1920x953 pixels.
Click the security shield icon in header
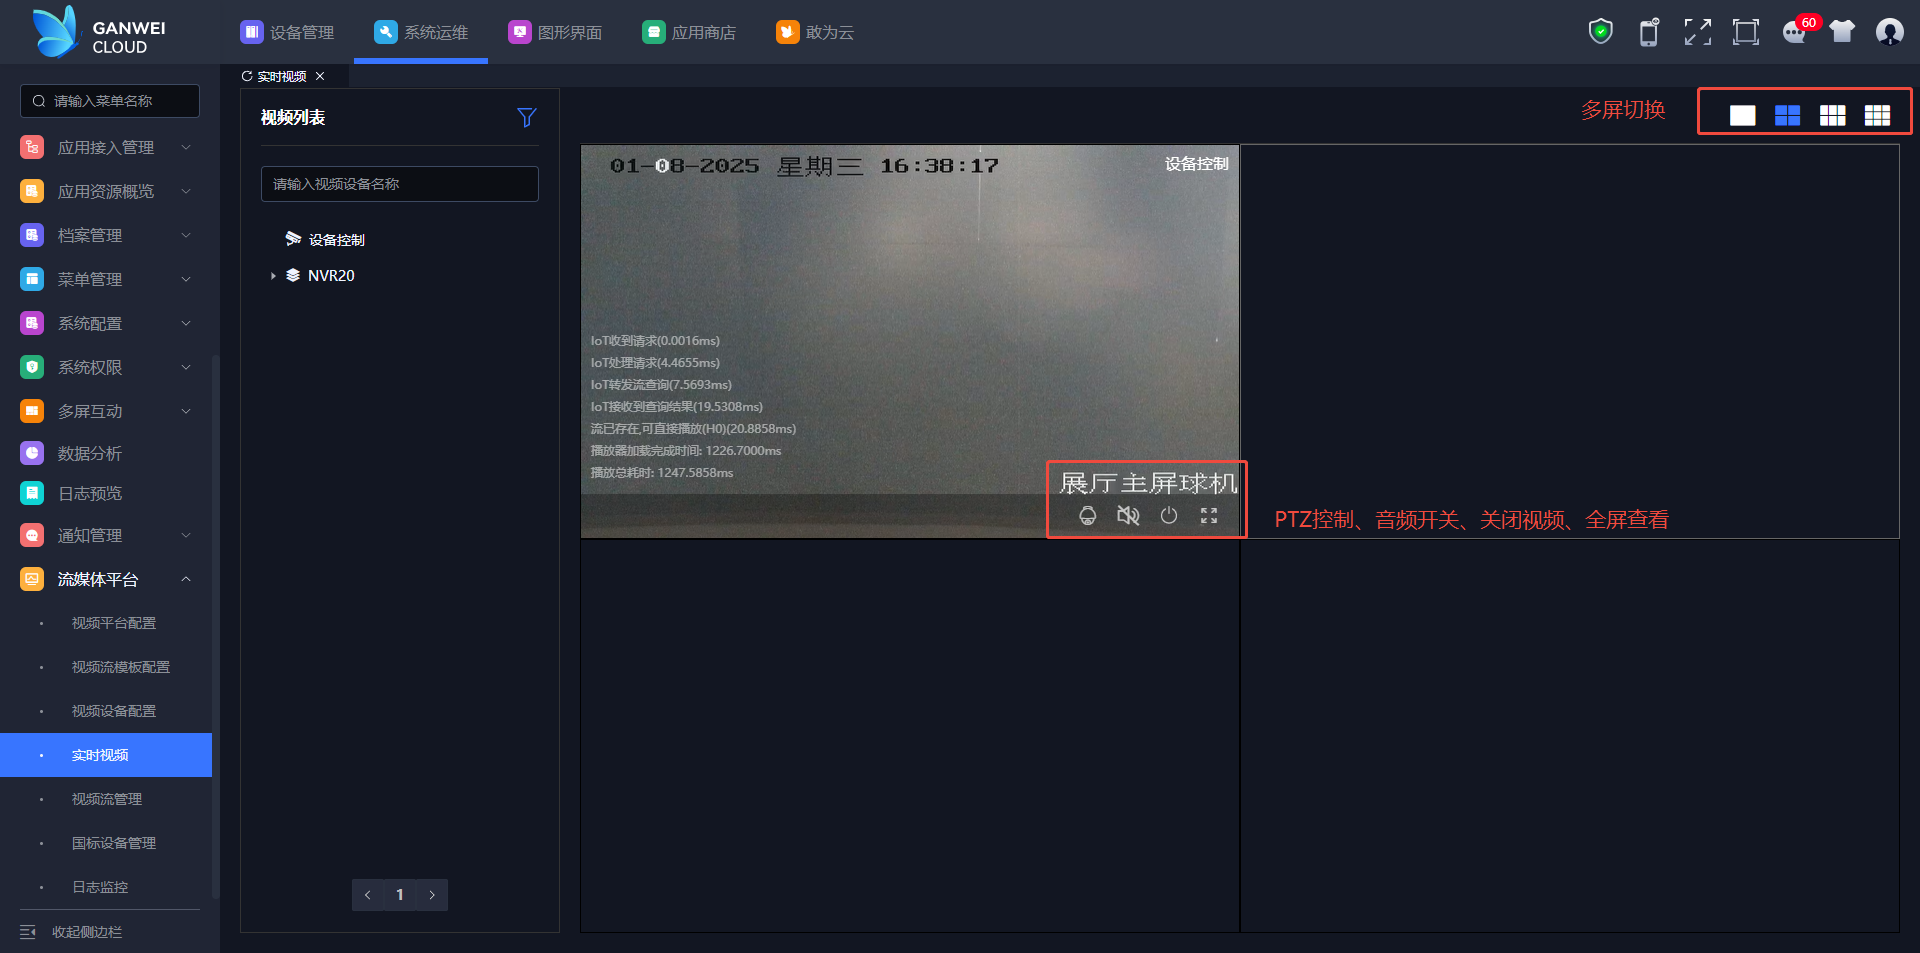[x=1601, y=32]
